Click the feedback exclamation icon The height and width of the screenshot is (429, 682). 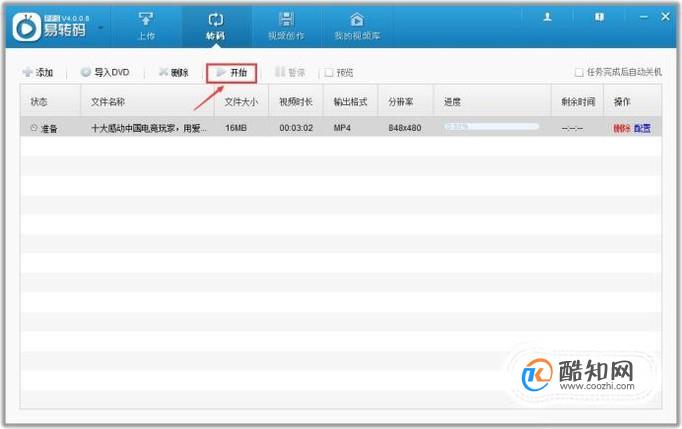[599, 17]
